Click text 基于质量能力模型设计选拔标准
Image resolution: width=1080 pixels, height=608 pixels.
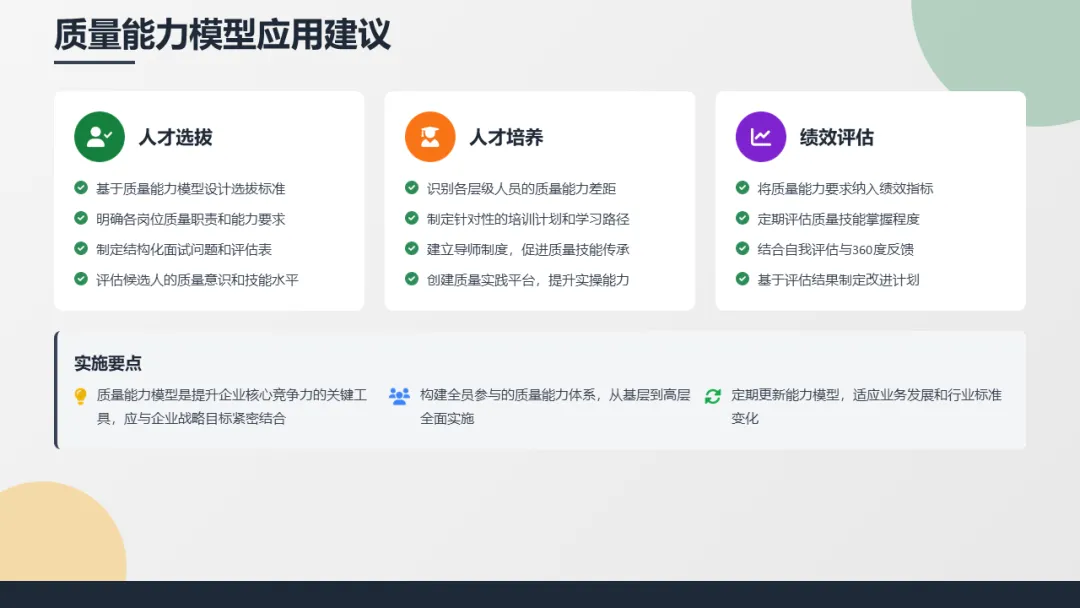(191, 189)
